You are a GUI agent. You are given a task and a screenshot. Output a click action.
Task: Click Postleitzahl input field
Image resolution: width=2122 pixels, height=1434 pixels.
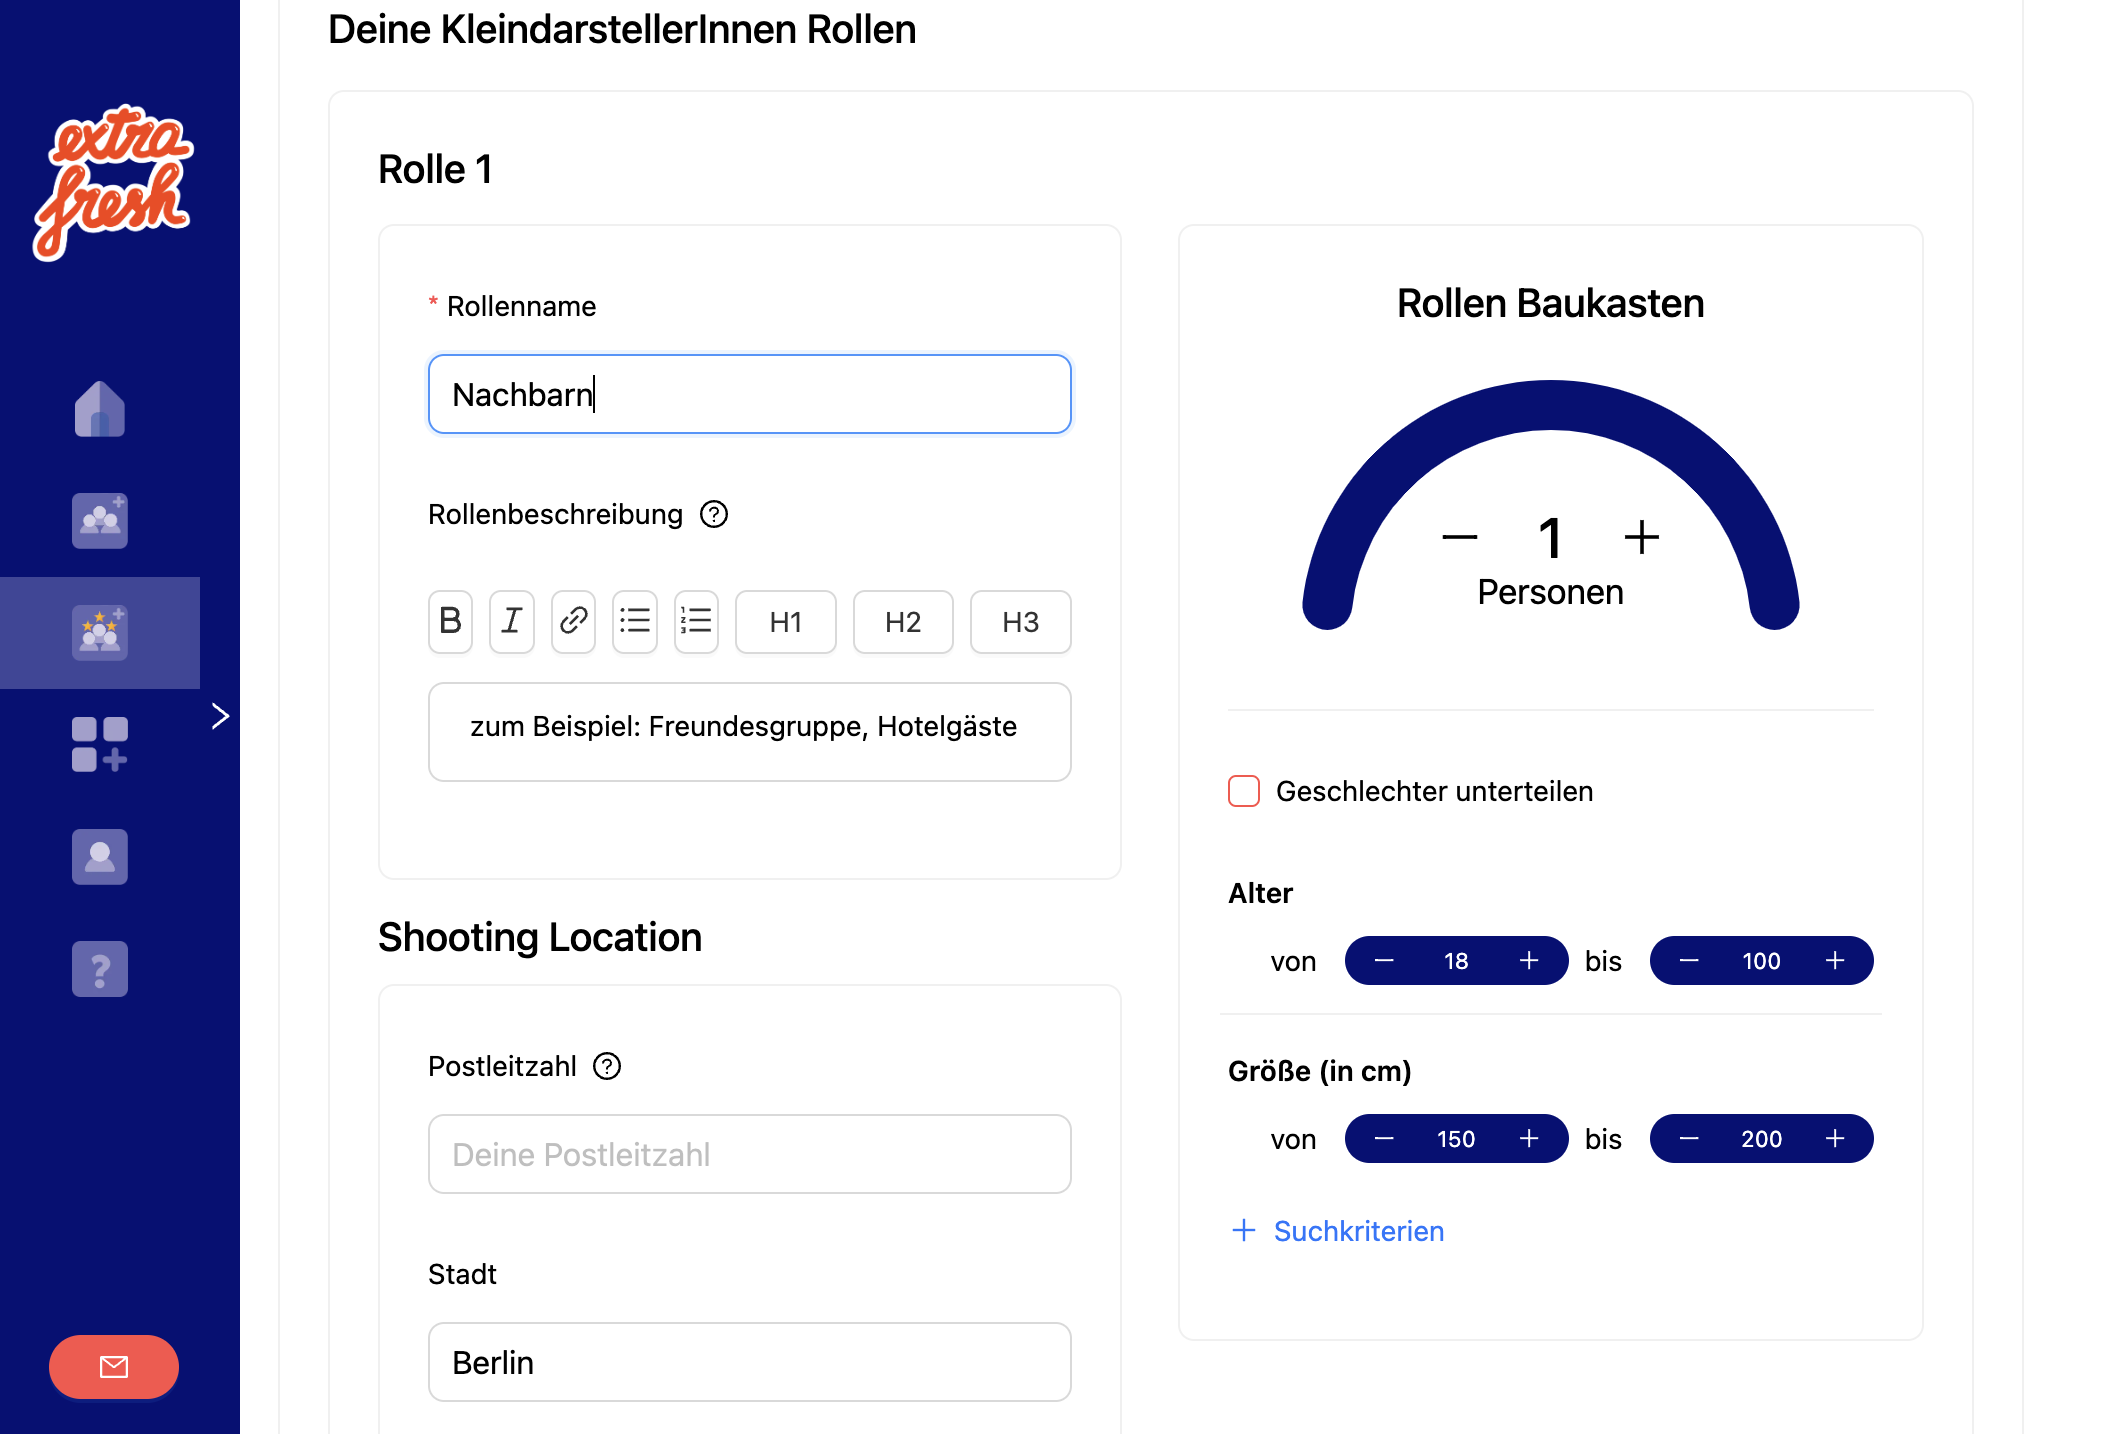(x=749, y=1152)
